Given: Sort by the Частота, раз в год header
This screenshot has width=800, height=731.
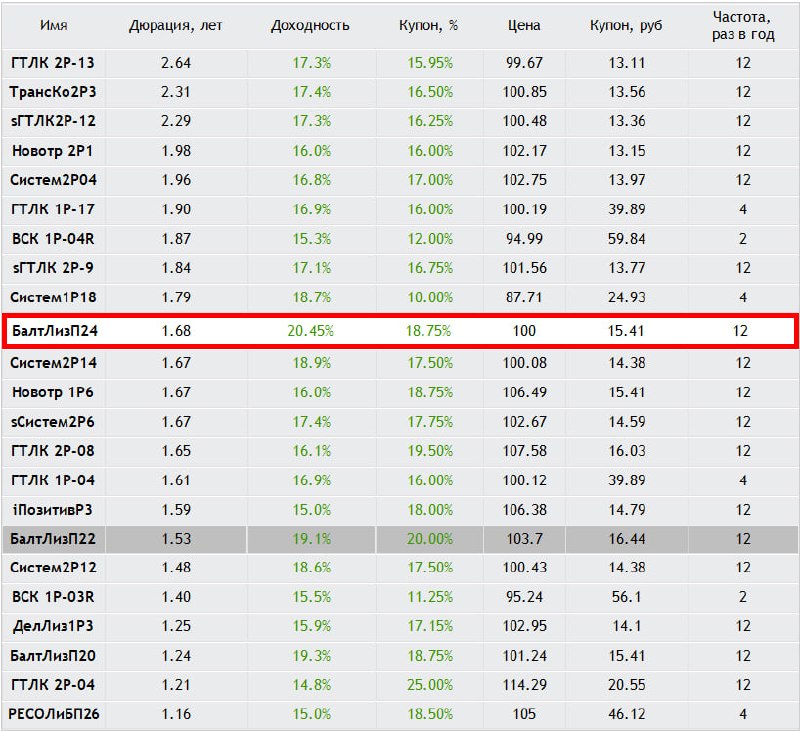Looking at the screenshot, I should pos(743,26).
